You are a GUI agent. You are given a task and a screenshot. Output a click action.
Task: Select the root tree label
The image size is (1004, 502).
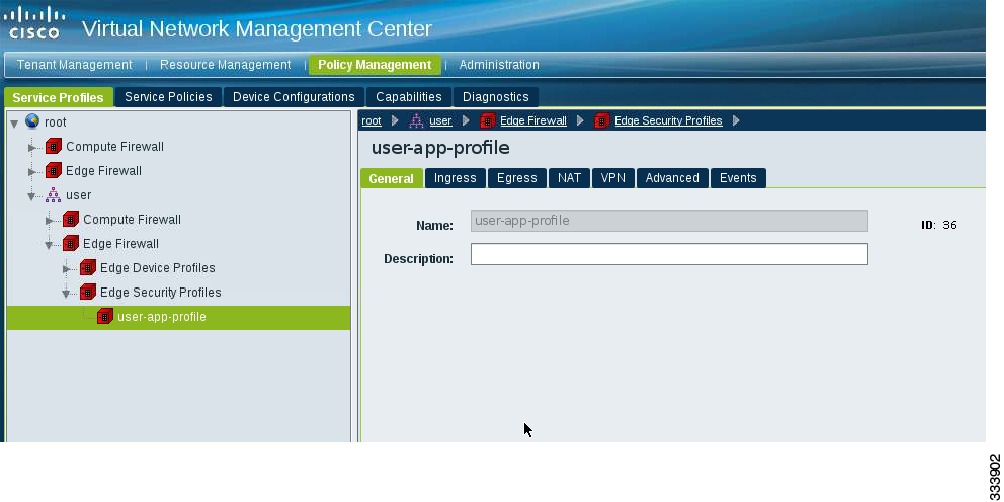[x=56, y=122]
